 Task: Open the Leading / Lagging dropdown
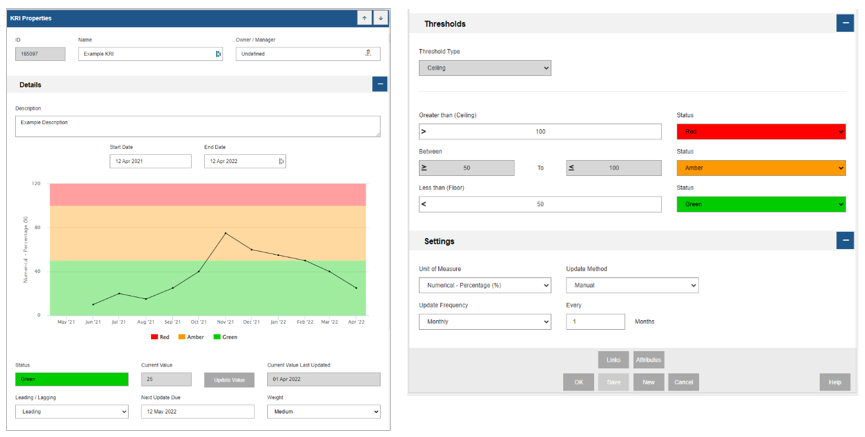tap(72, 412)
